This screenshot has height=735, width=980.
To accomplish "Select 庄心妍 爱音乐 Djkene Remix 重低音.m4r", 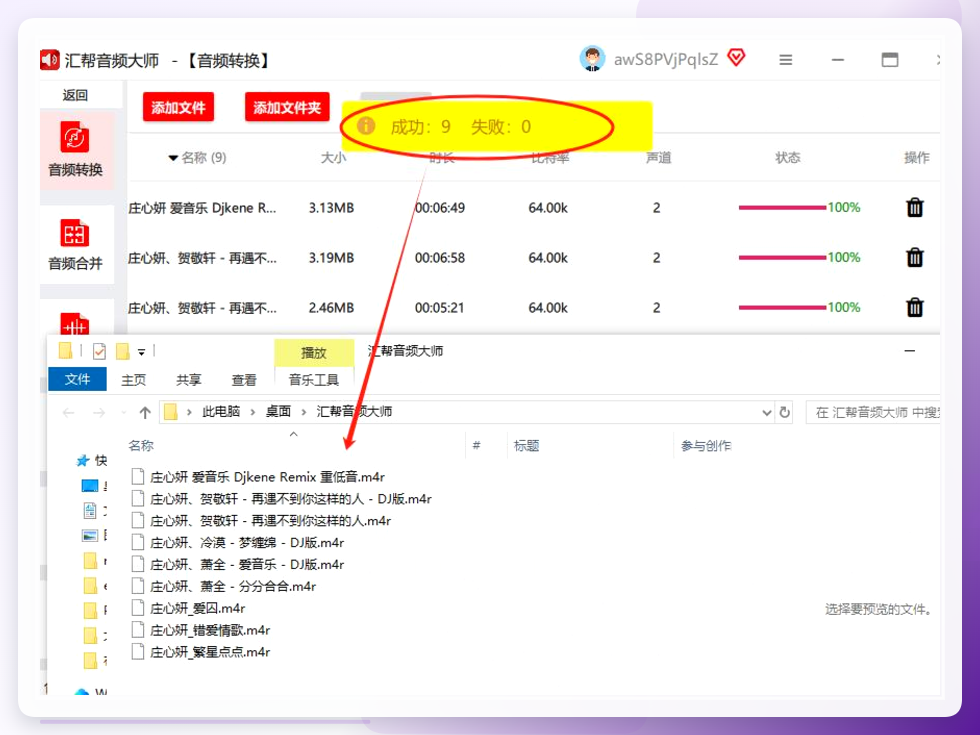I will [x=267, y=477].
